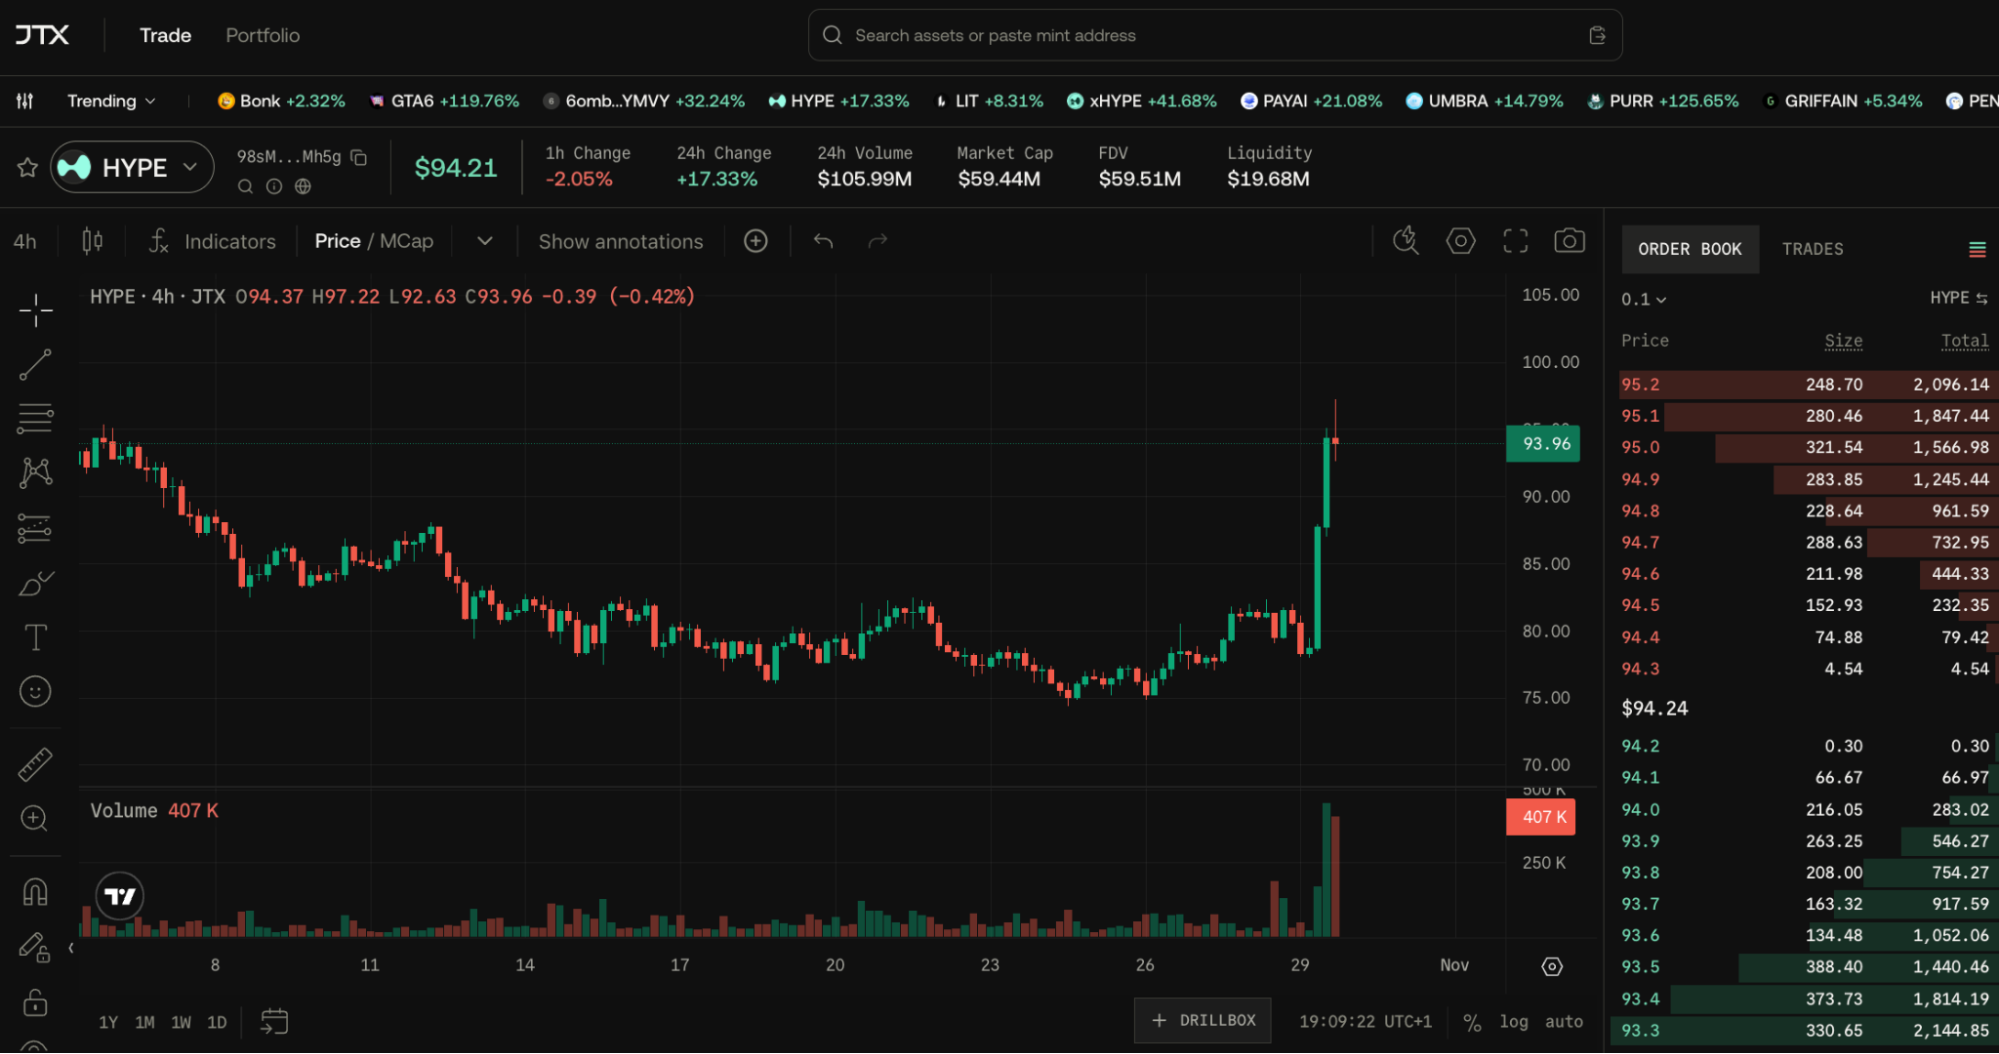
Task: Click the undo arrow in chart toolbar
Action: (x=823, y=241)
